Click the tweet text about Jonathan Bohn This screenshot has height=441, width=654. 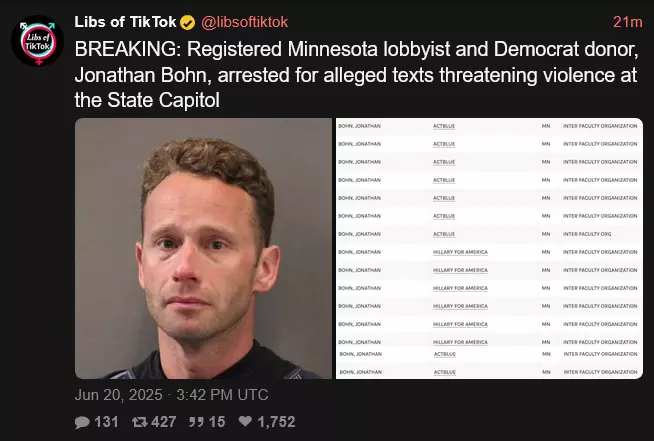coord(357,75)
